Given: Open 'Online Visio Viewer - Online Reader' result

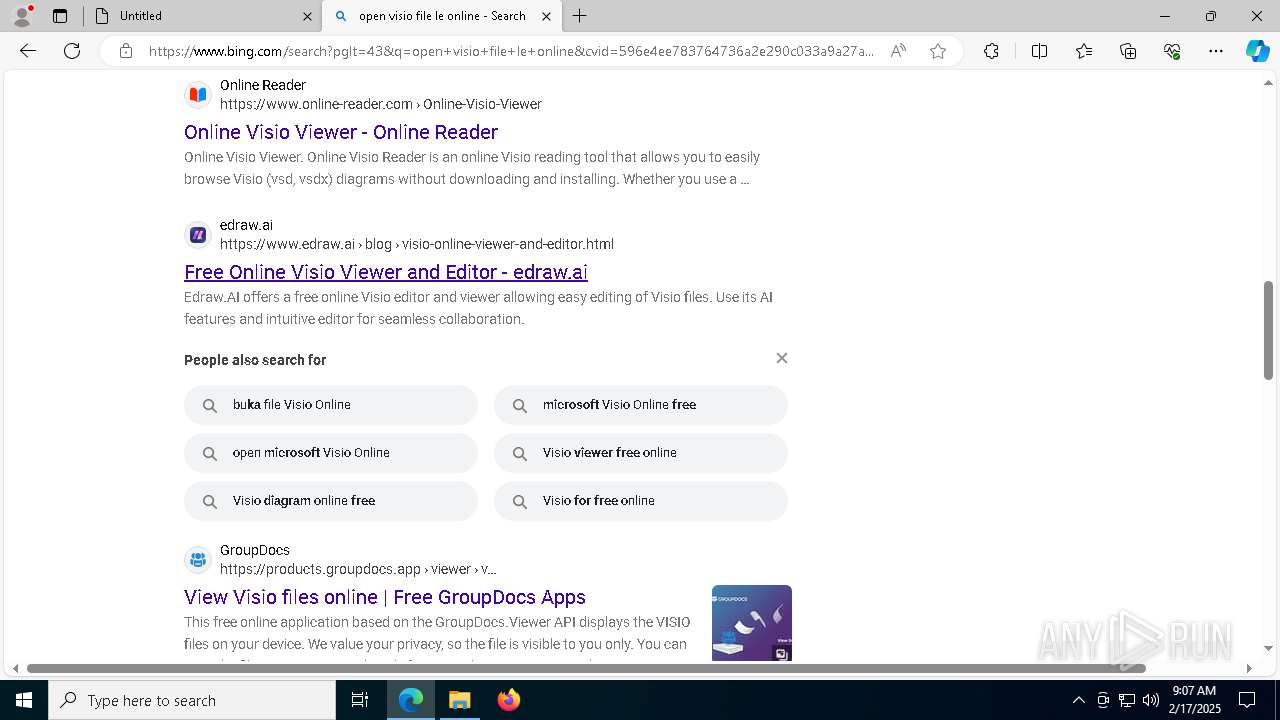Looking at the screenshot, I should pos(341,132).
